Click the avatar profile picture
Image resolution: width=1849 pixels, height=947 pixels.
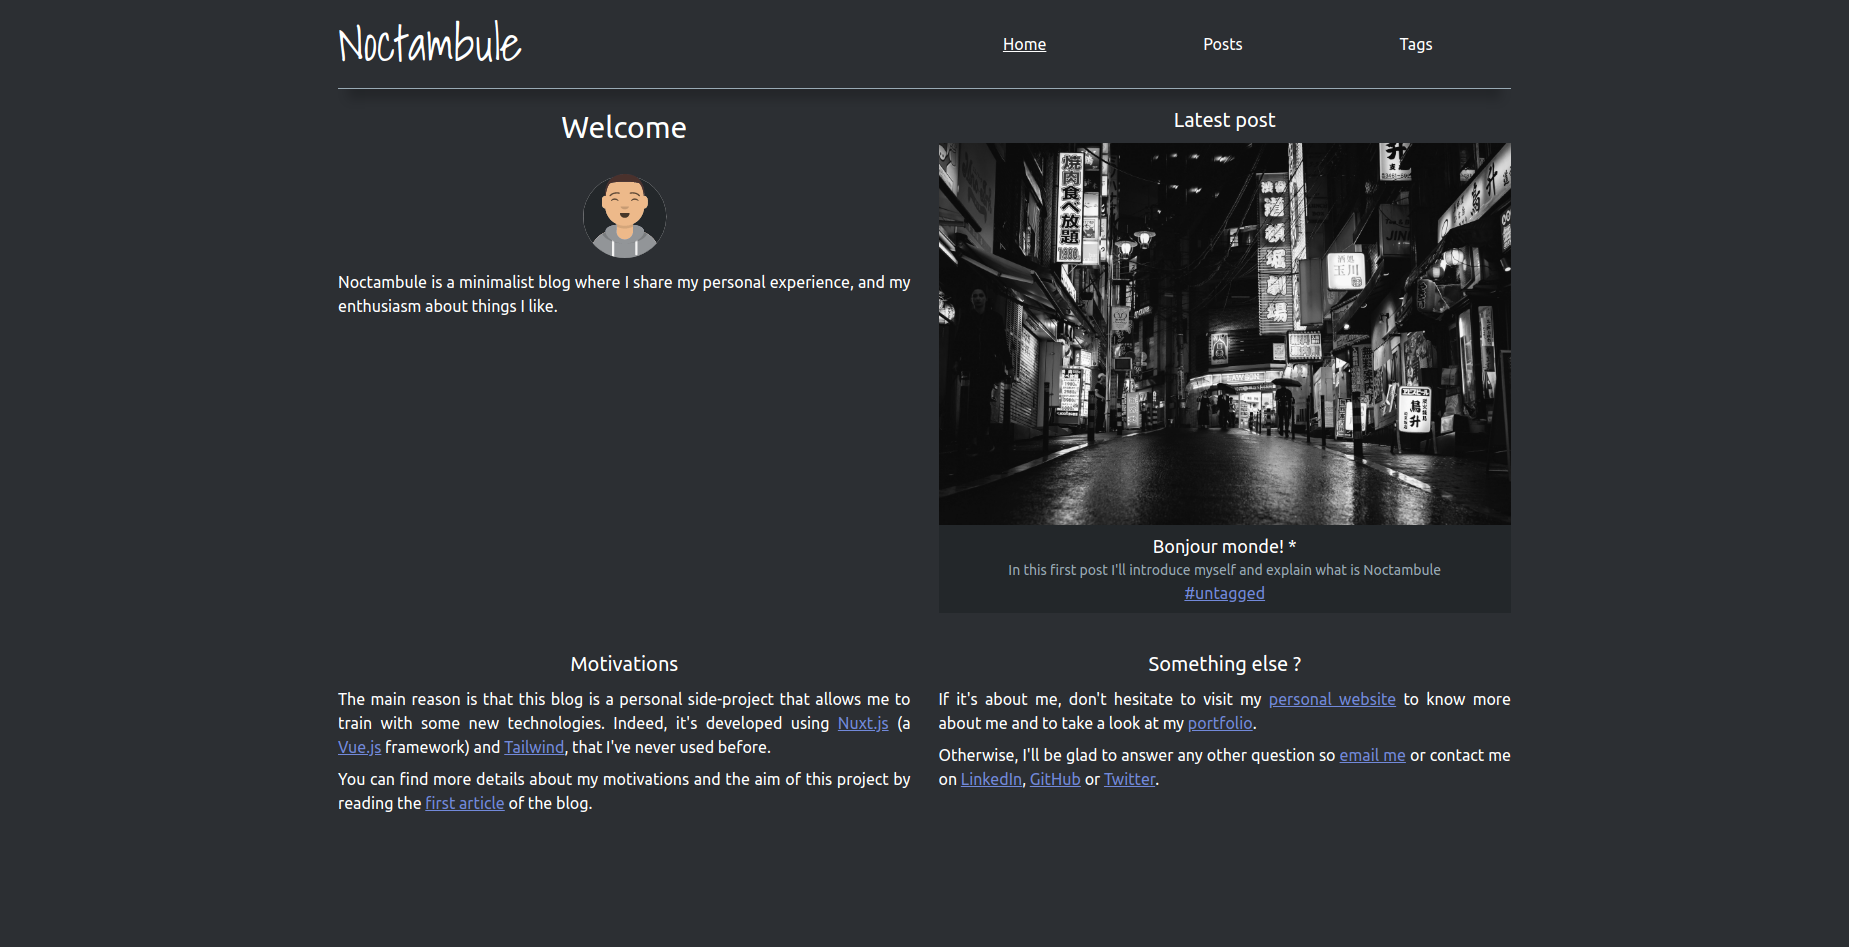623,216
